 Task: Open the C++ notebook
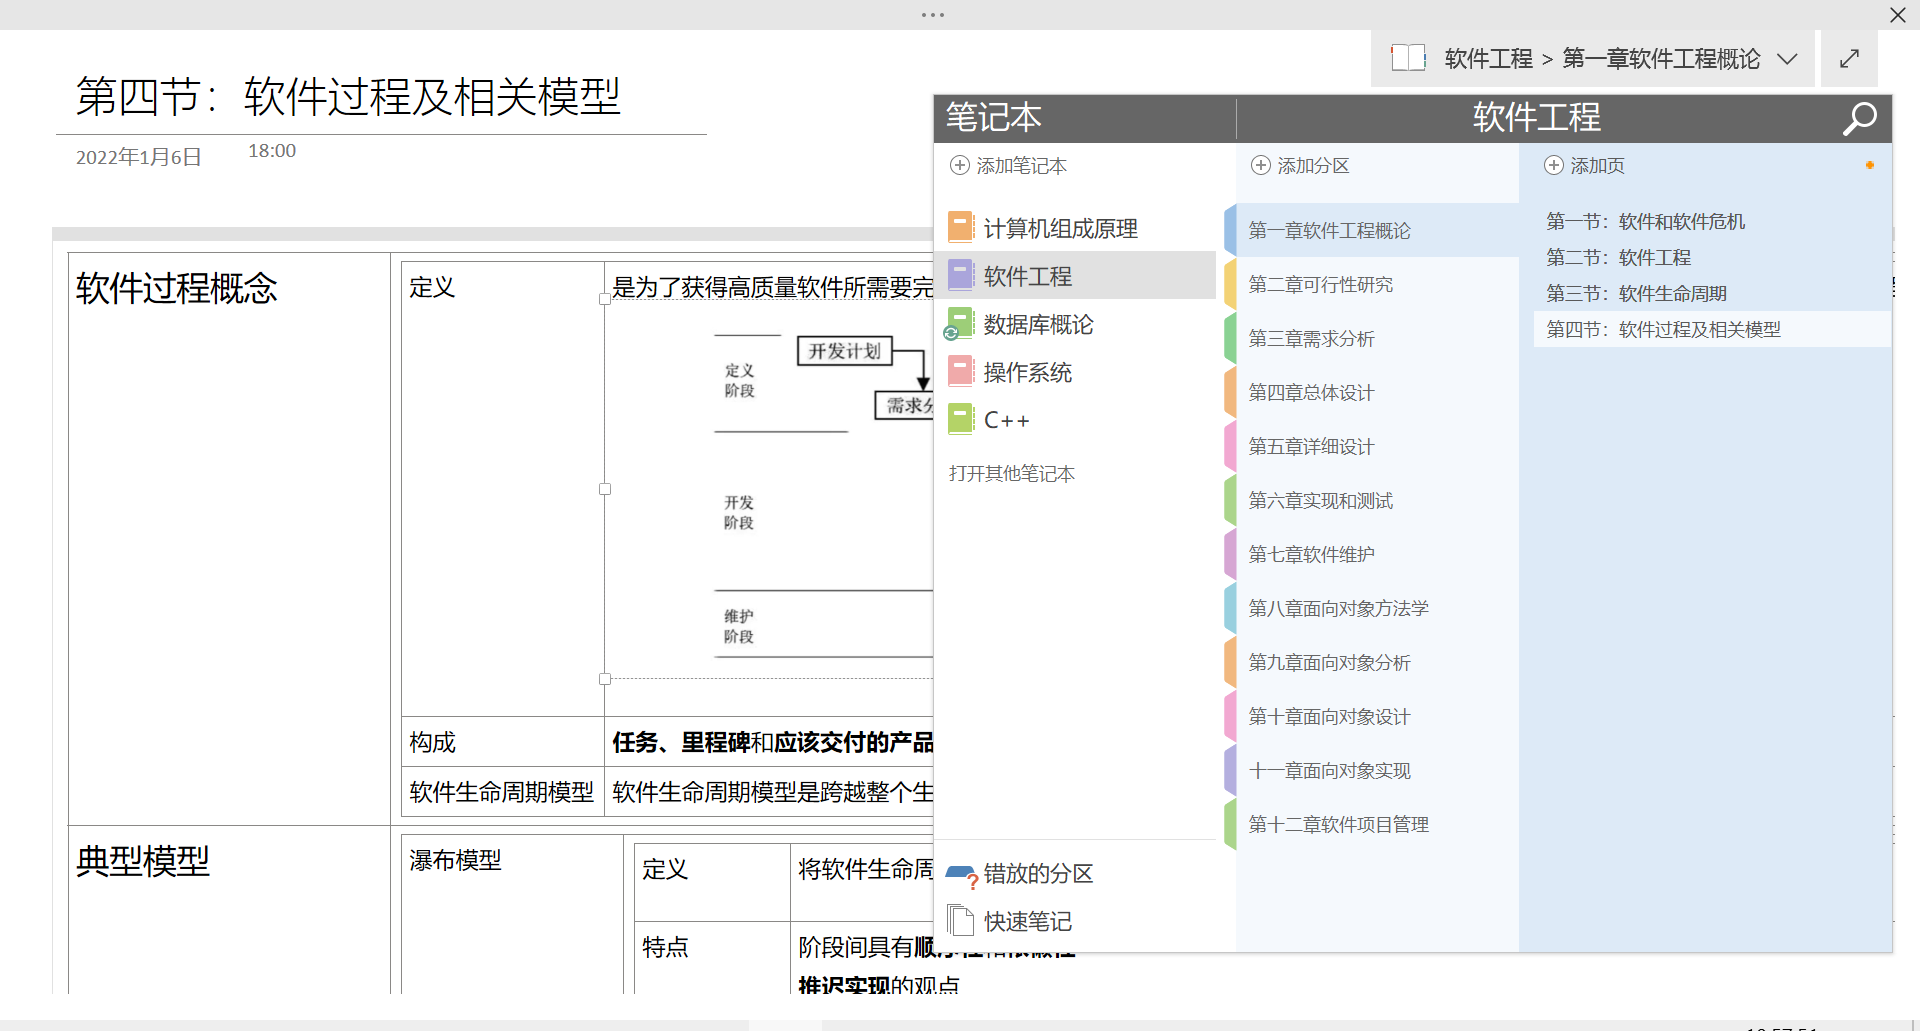coord(1006,419)
